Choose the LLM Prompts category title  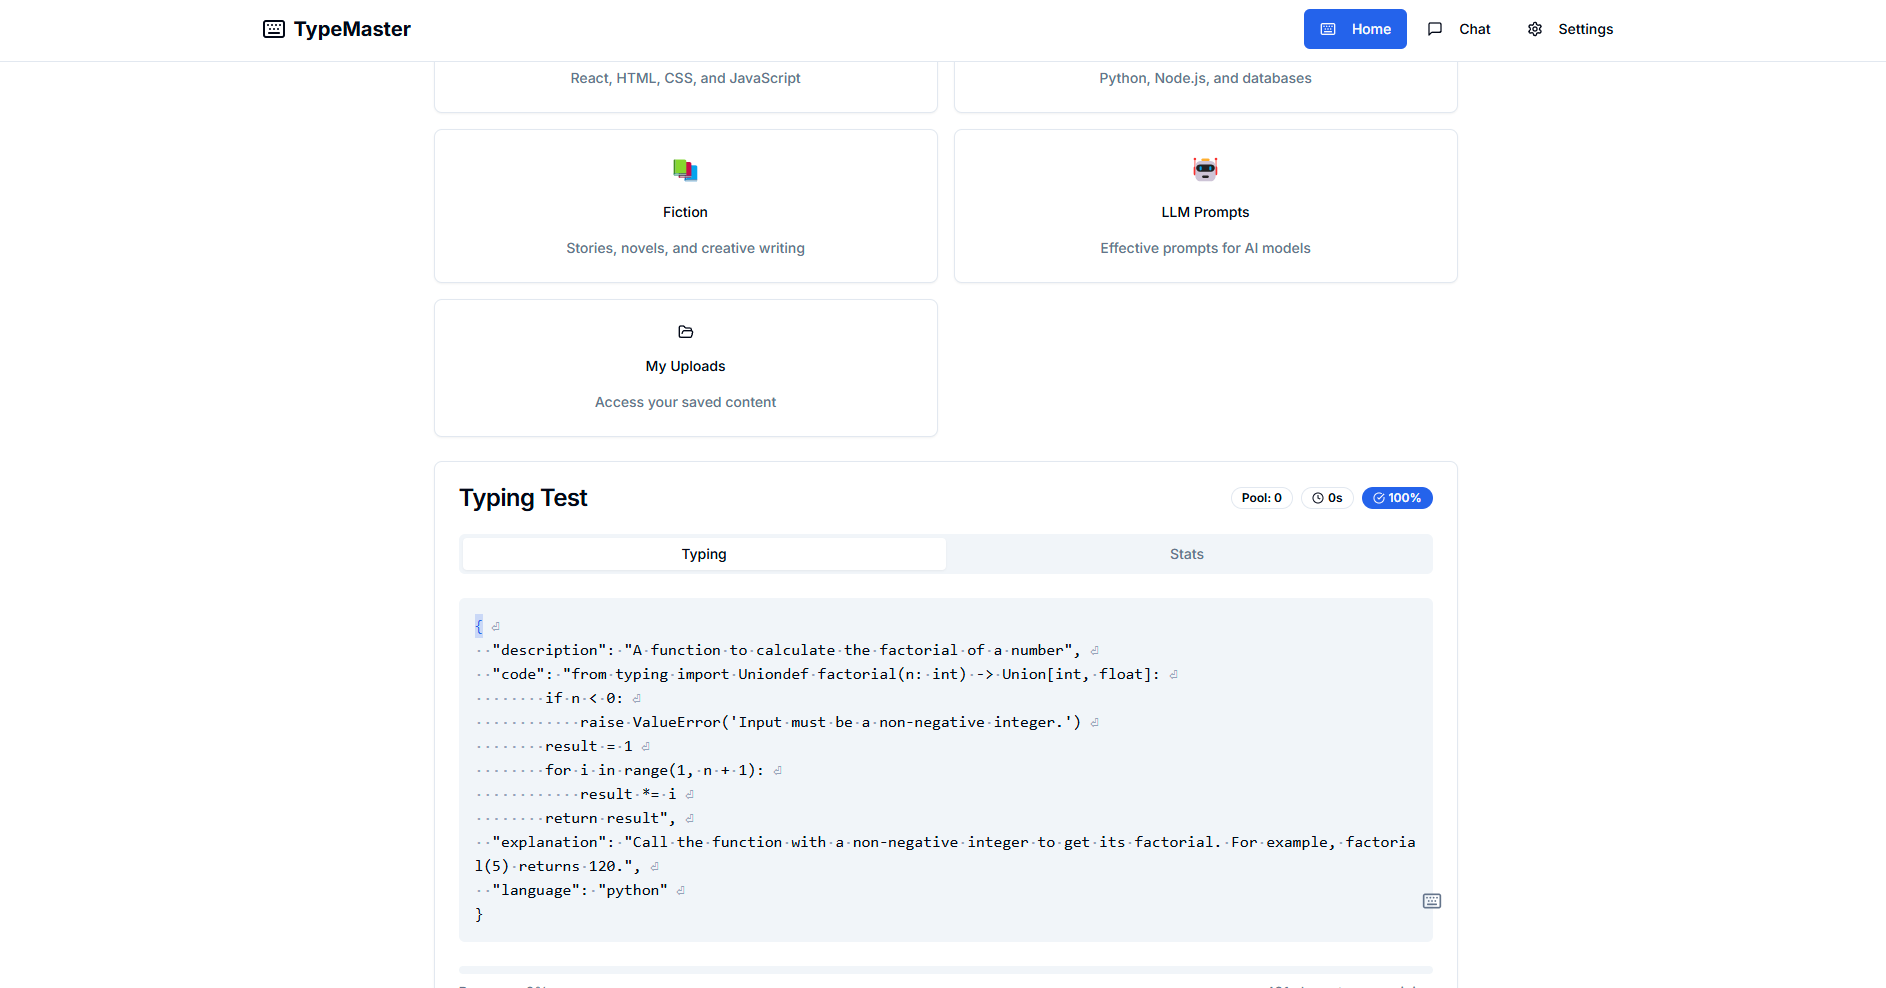[x=1205, y=212]
